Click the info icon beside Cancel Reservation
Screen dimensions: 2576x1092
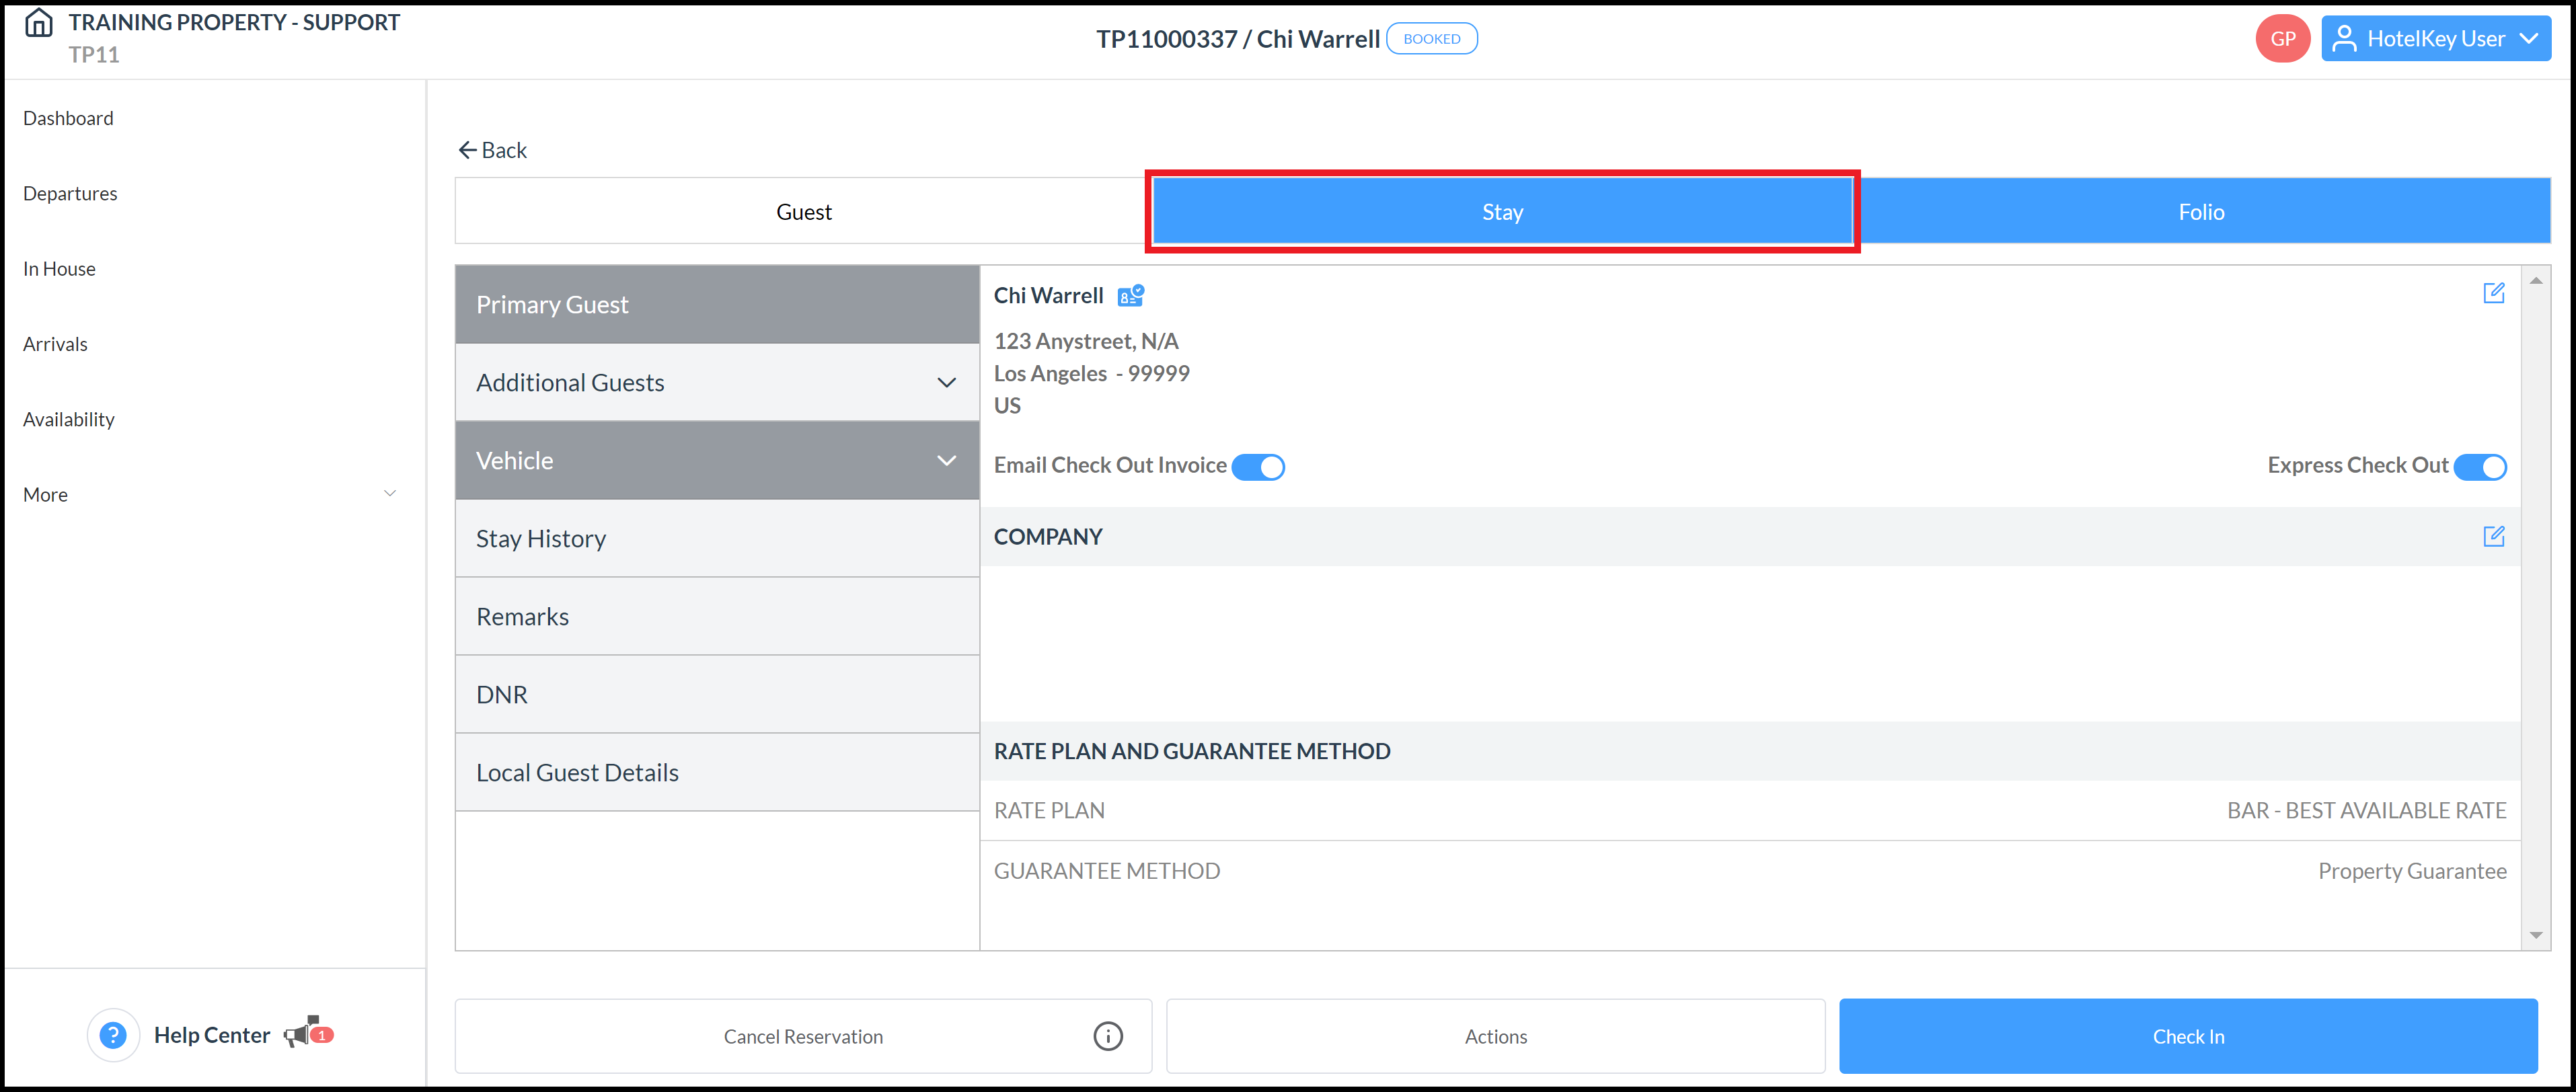point(1107,1036)
